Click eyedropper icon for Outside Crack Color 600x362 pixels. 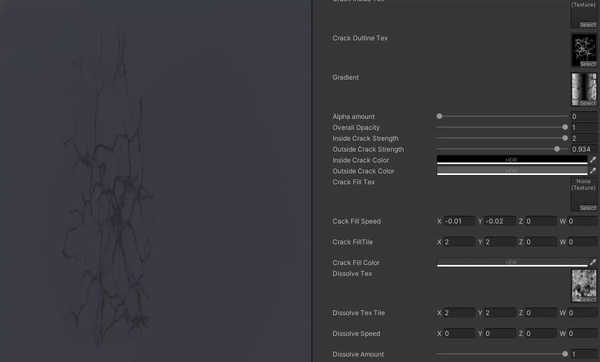pos(593,171)
